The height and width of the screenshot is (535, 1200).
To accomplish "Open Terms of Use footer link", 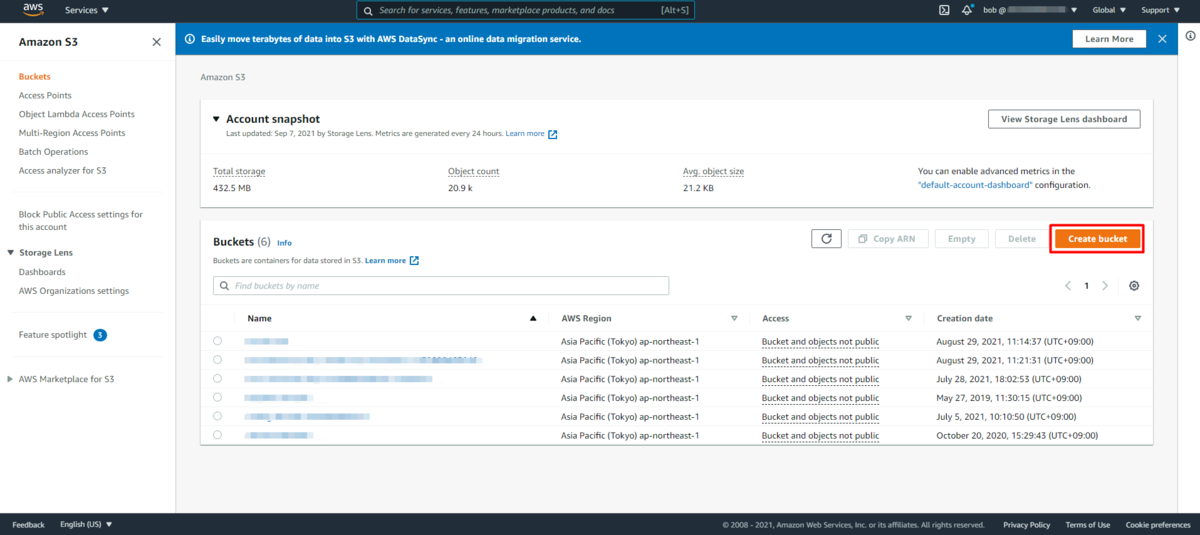I will tap(1087, 525).
